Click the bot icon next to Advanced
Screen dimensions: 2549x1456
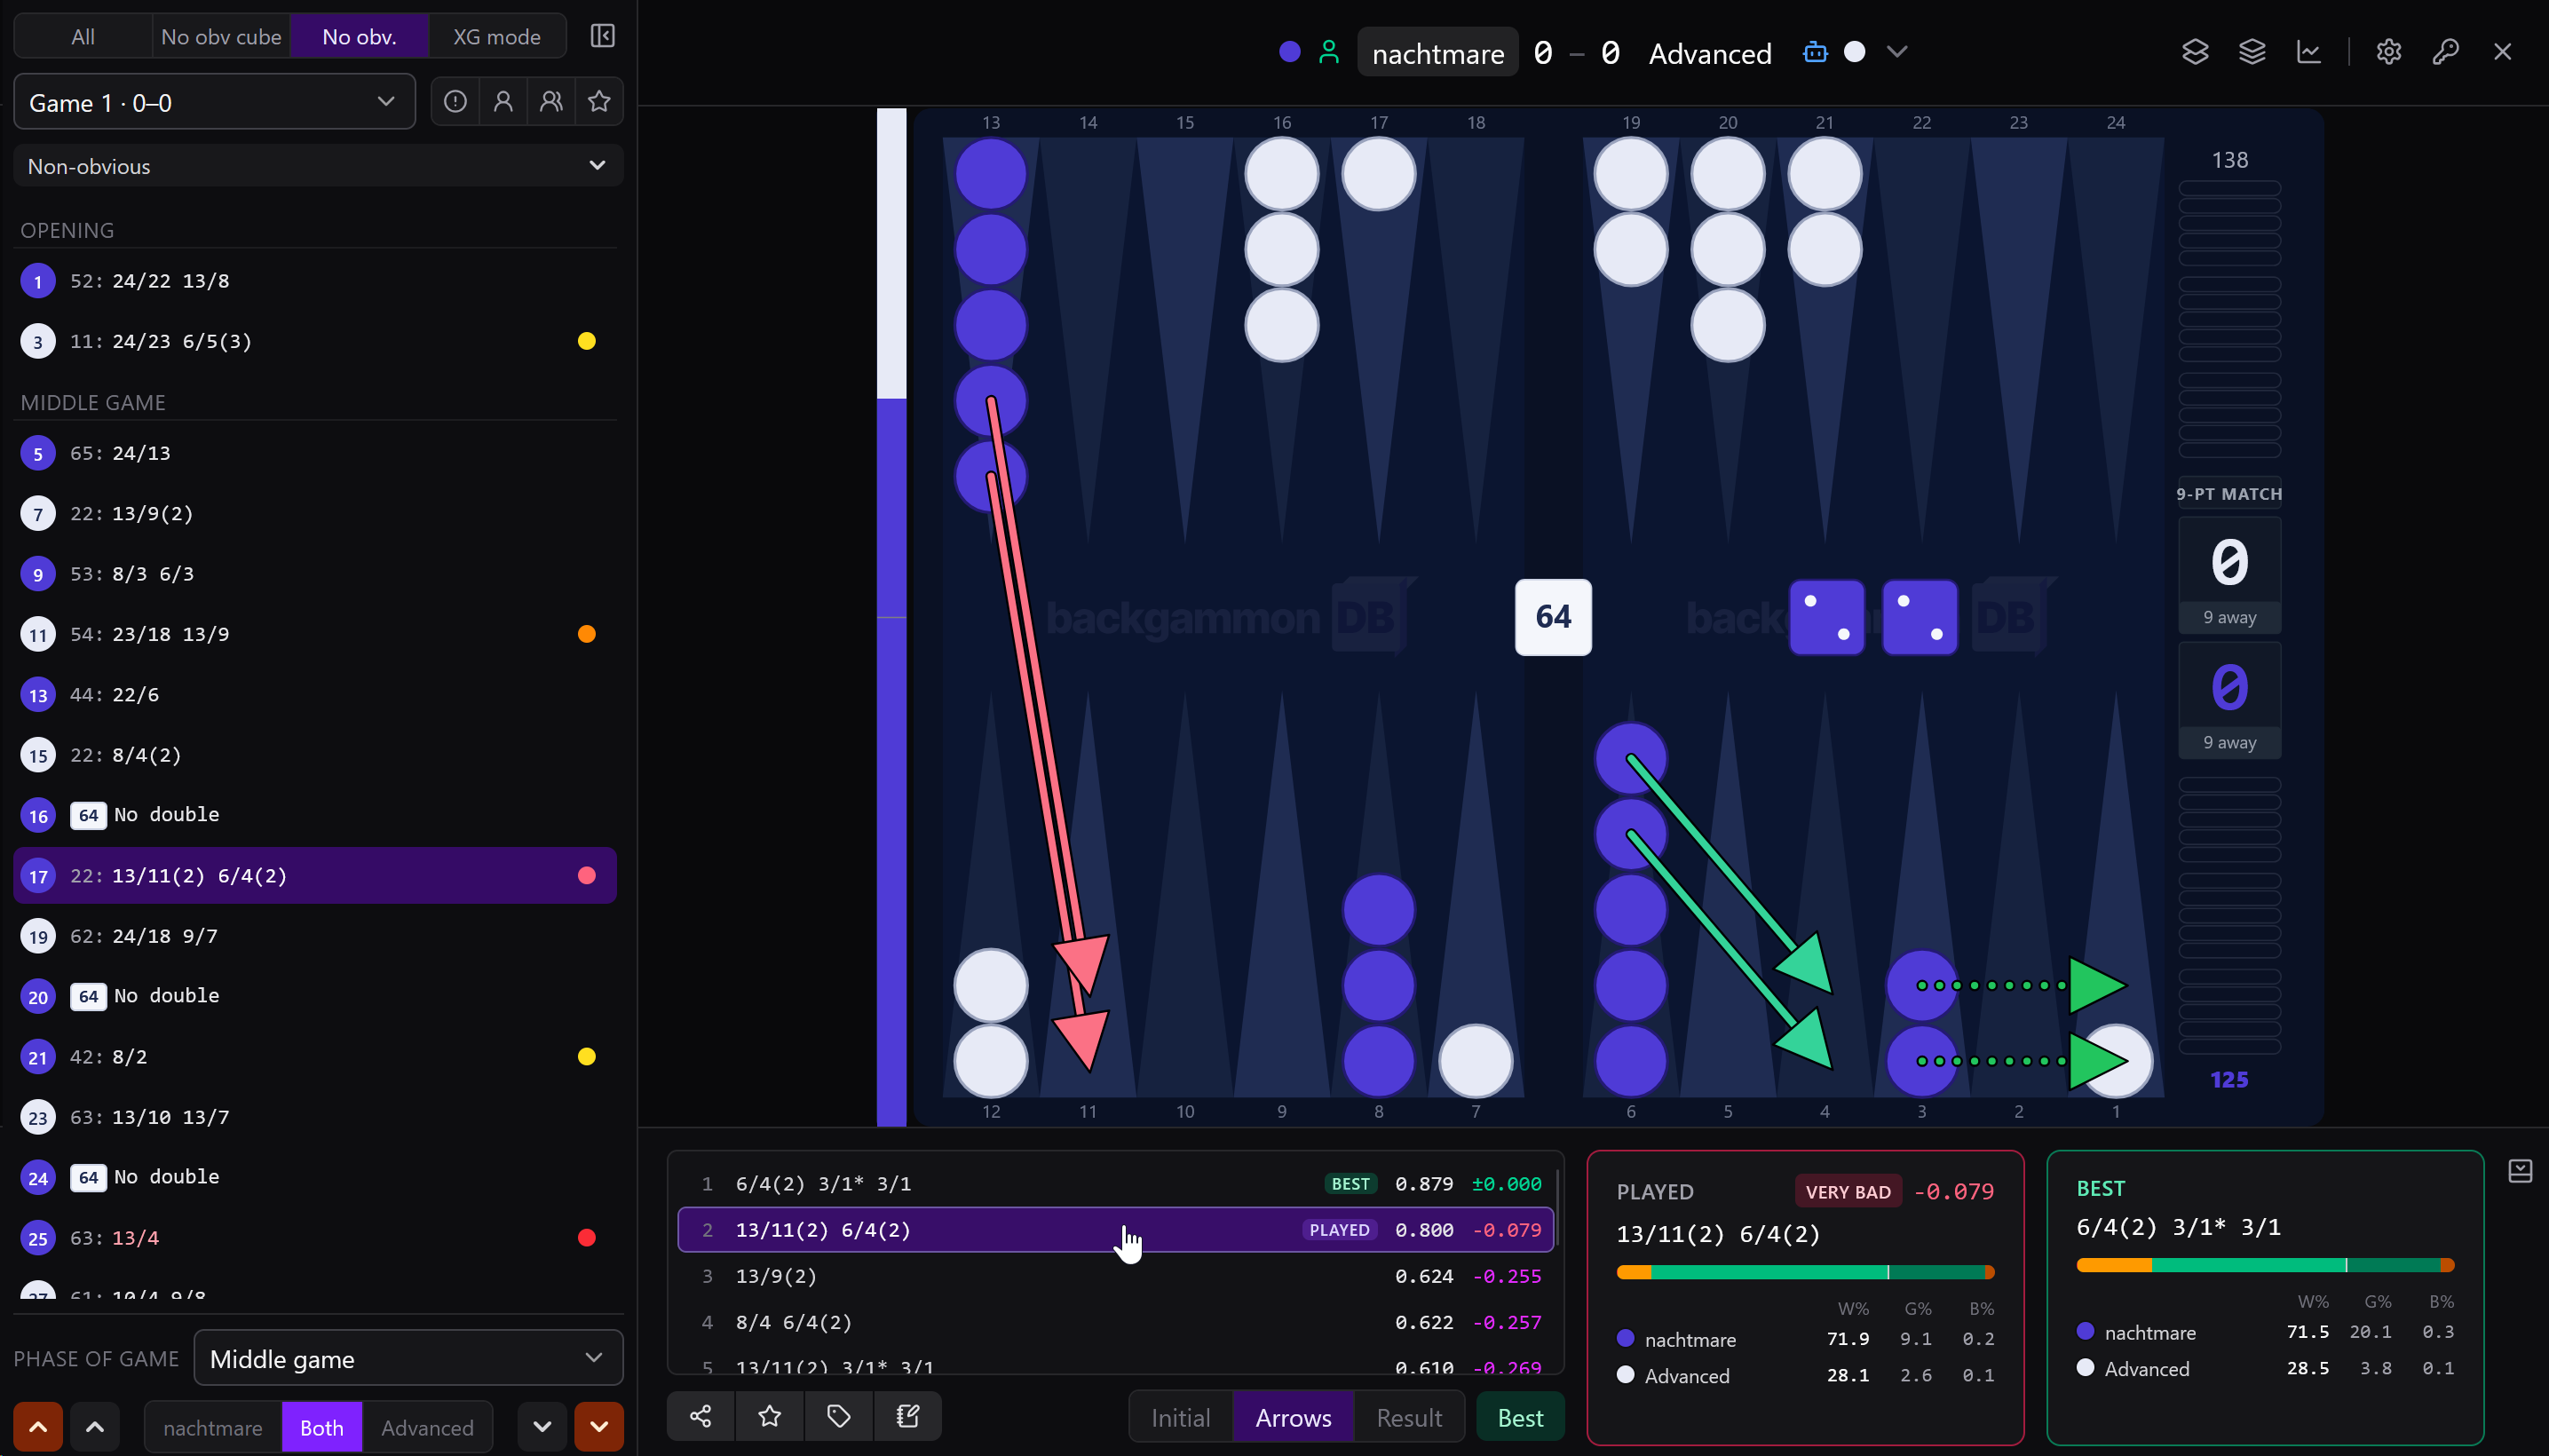tap(1815, 52)
